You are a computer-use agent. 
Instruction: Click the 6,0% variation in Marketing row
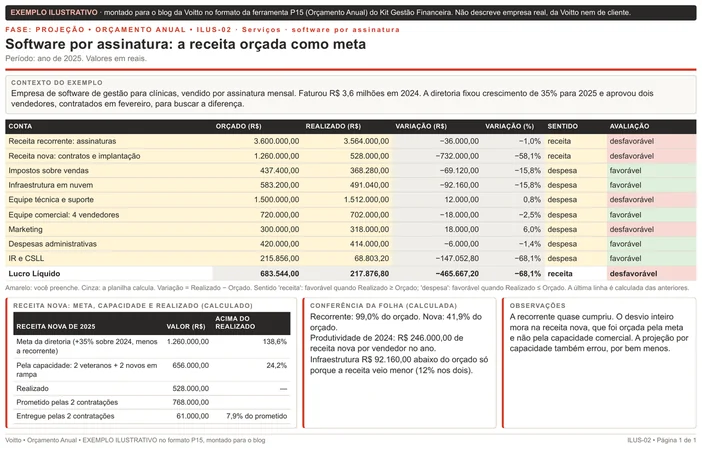[532, 229]
